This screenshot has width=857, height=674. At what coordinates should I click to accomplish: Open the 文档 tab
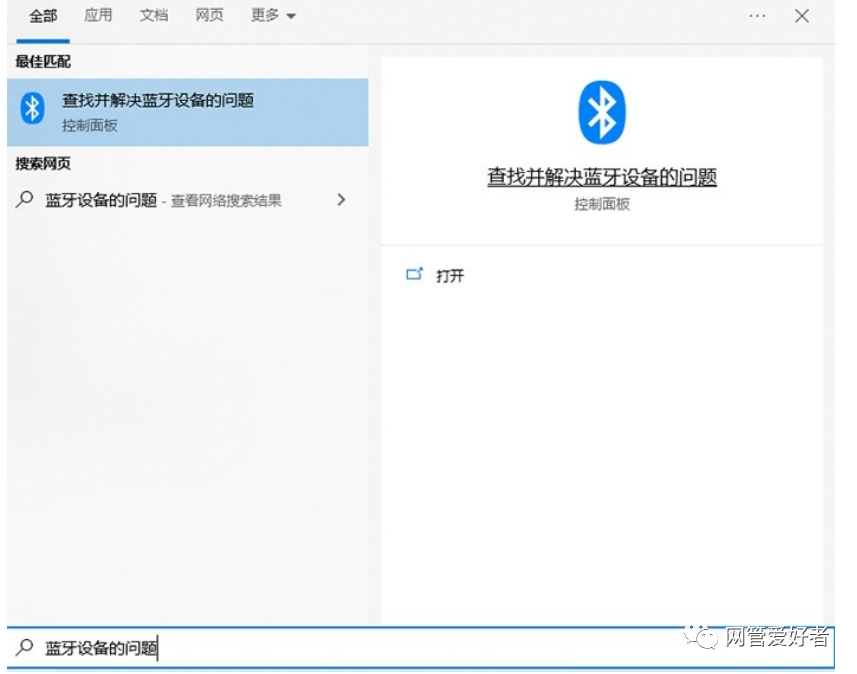coord(154,15)
